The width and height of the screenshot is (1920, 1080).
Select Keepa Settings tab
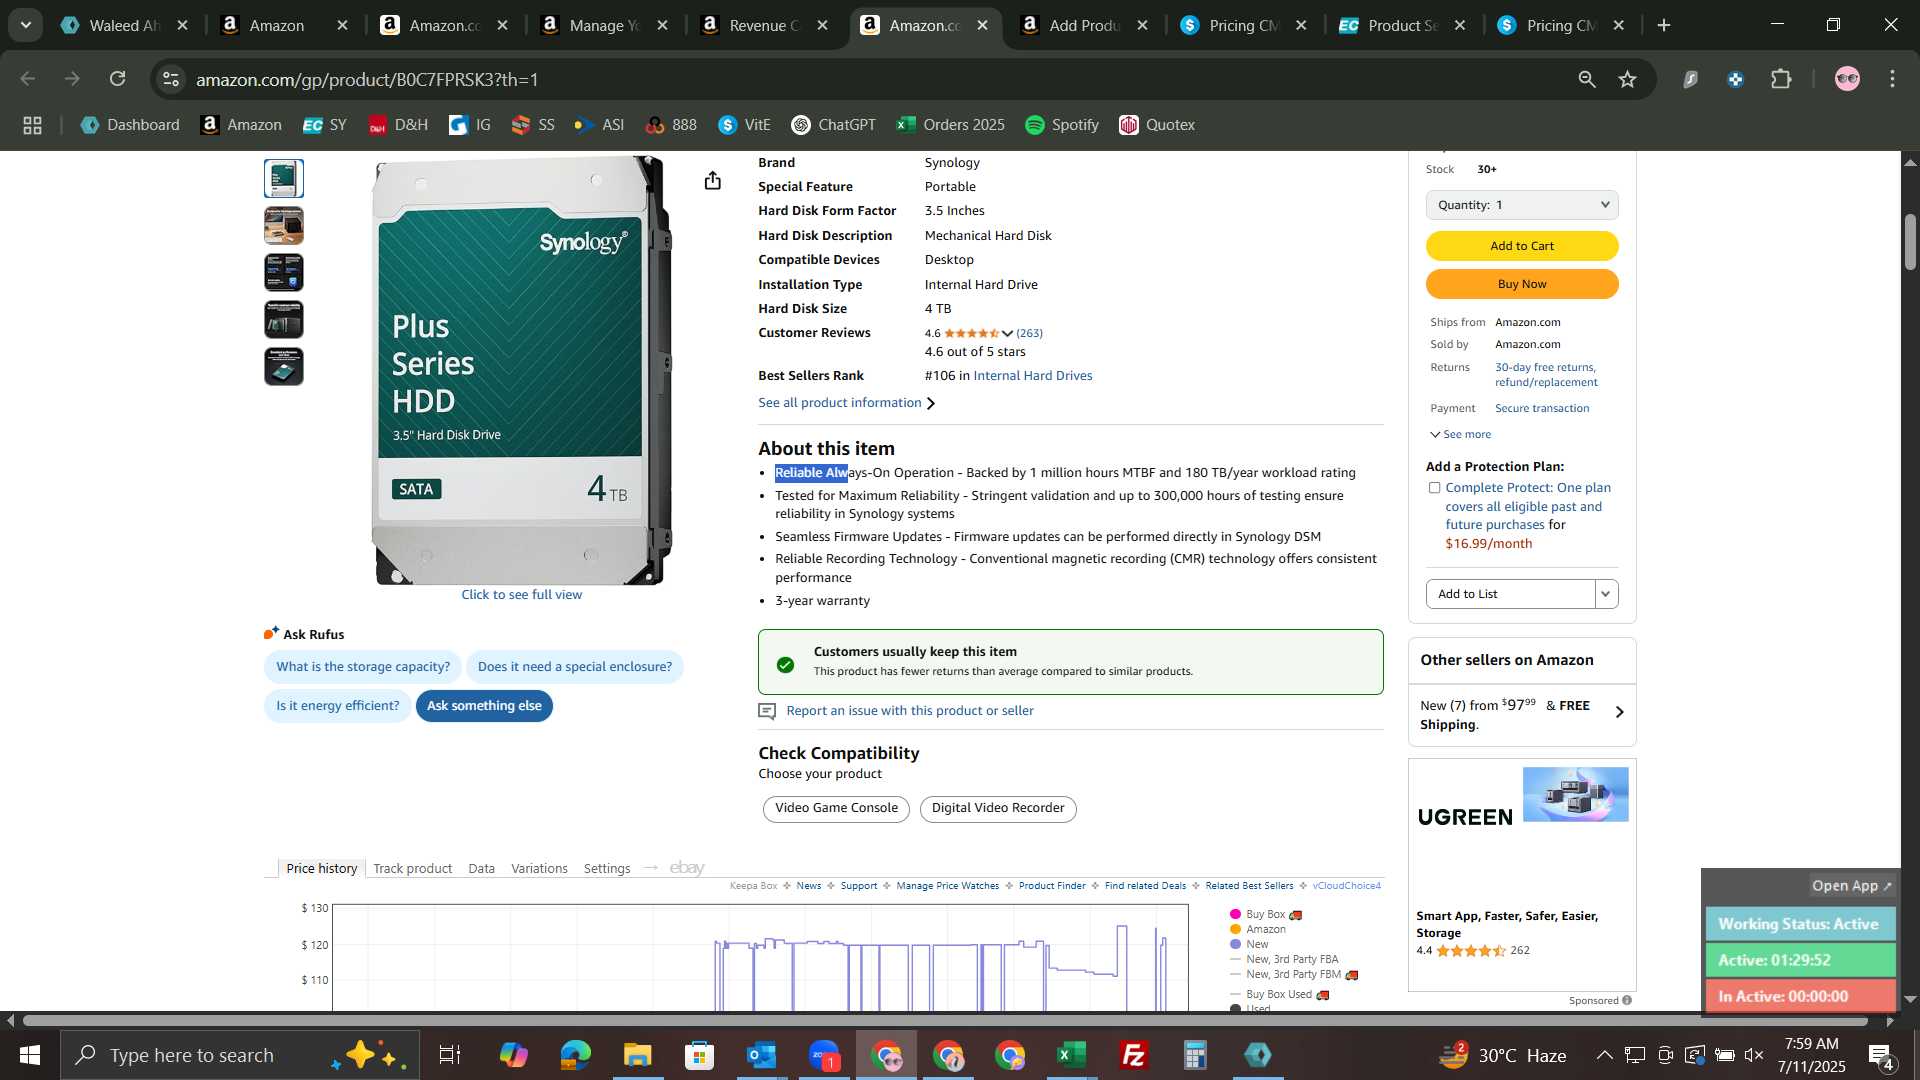click(x=607, y=868)
